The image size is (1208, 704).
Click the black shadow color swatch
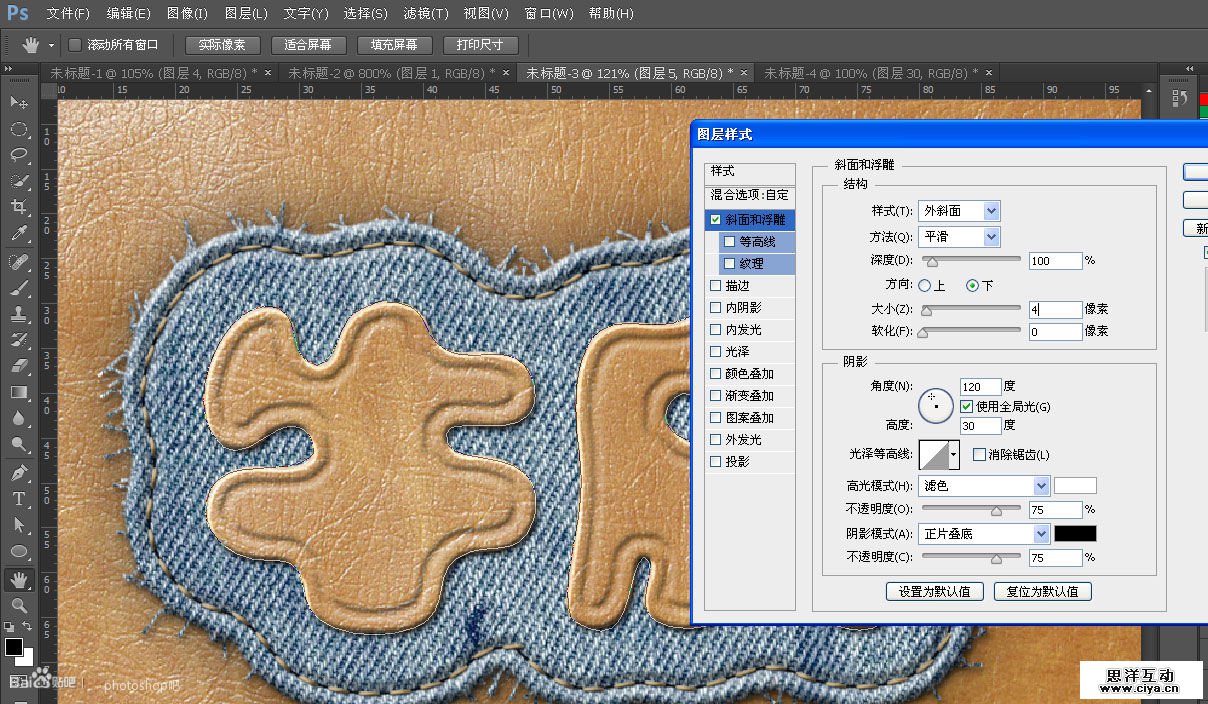coord(1075,534)
